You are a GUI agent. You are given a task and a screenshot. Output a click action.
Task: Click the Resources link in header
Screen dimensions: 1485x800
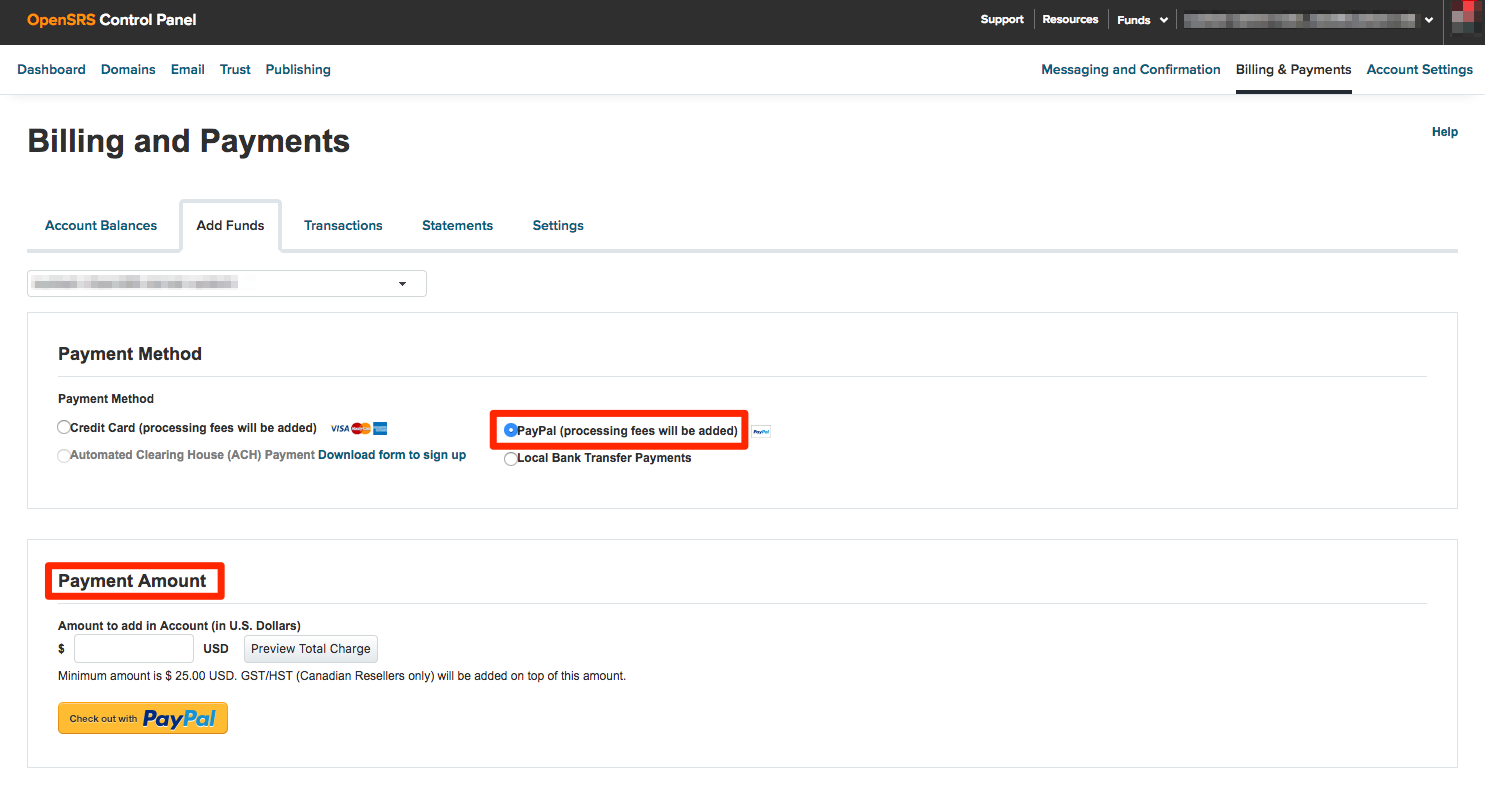click(x=1070, y=20)
